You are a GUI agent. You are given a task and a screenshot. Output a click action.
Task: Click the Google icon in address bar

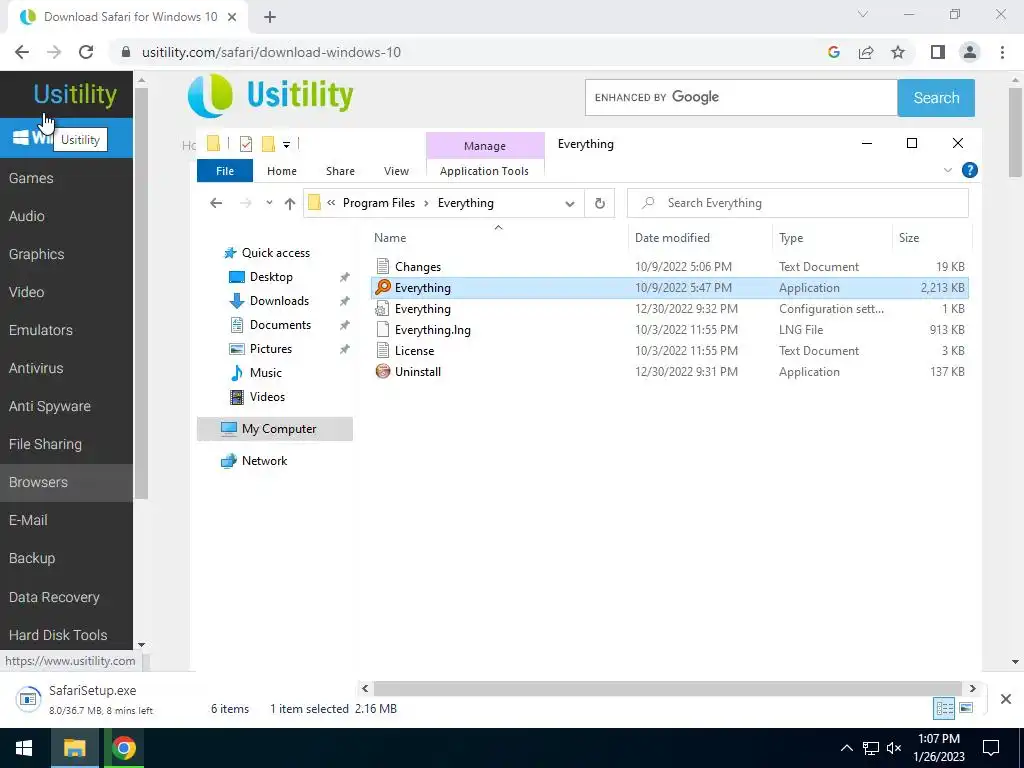(833, 52)
